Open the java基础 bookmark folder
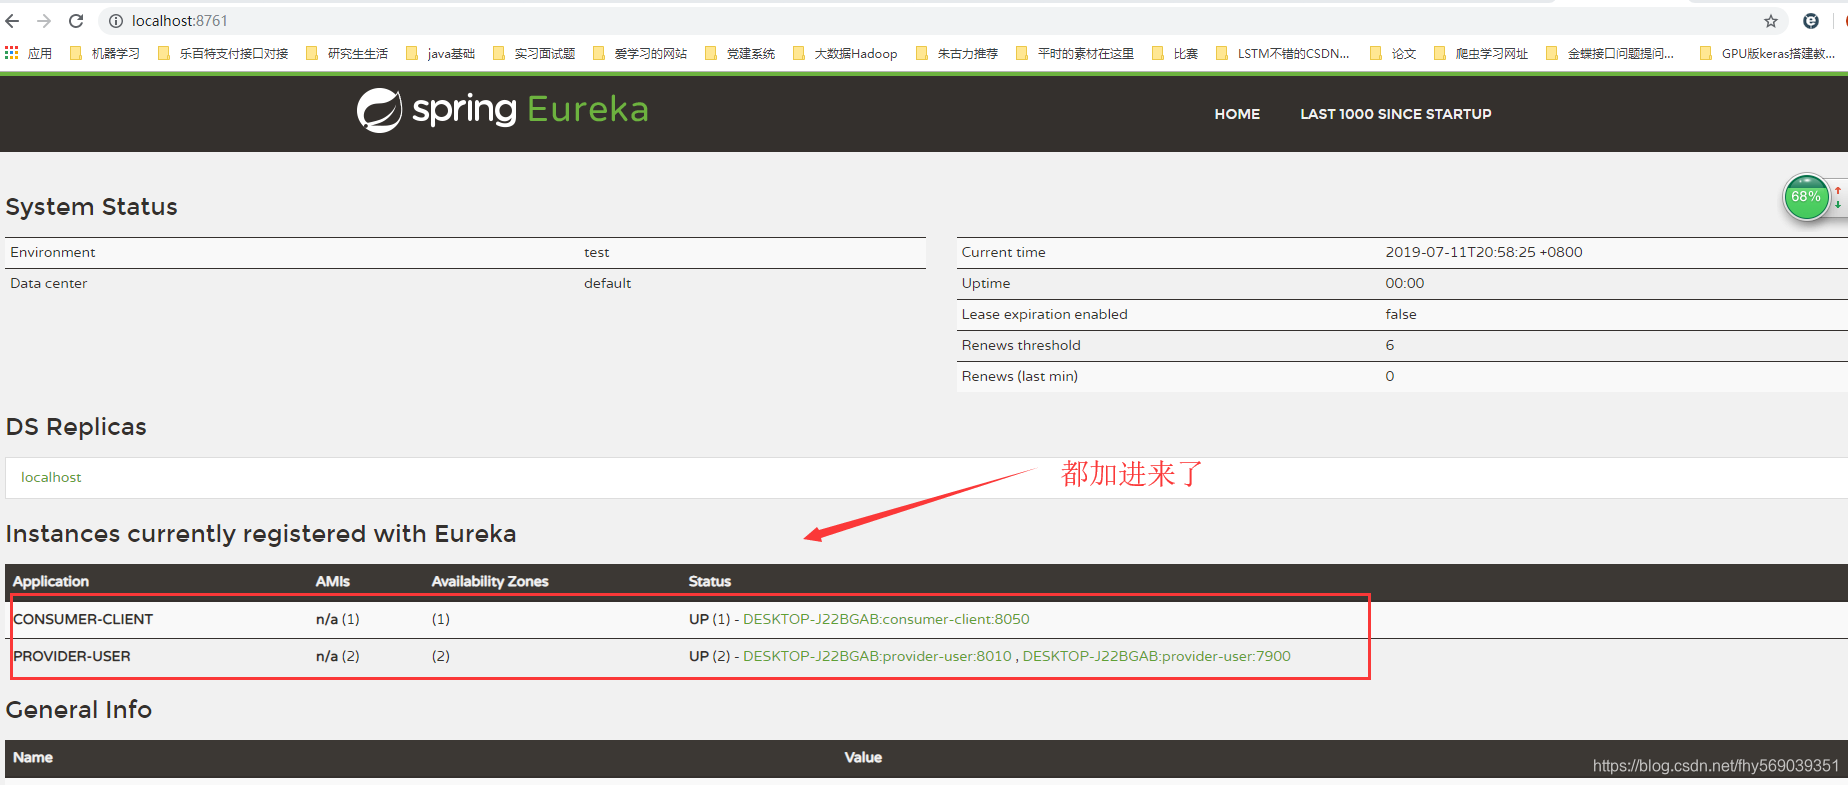 click(440, 53)
